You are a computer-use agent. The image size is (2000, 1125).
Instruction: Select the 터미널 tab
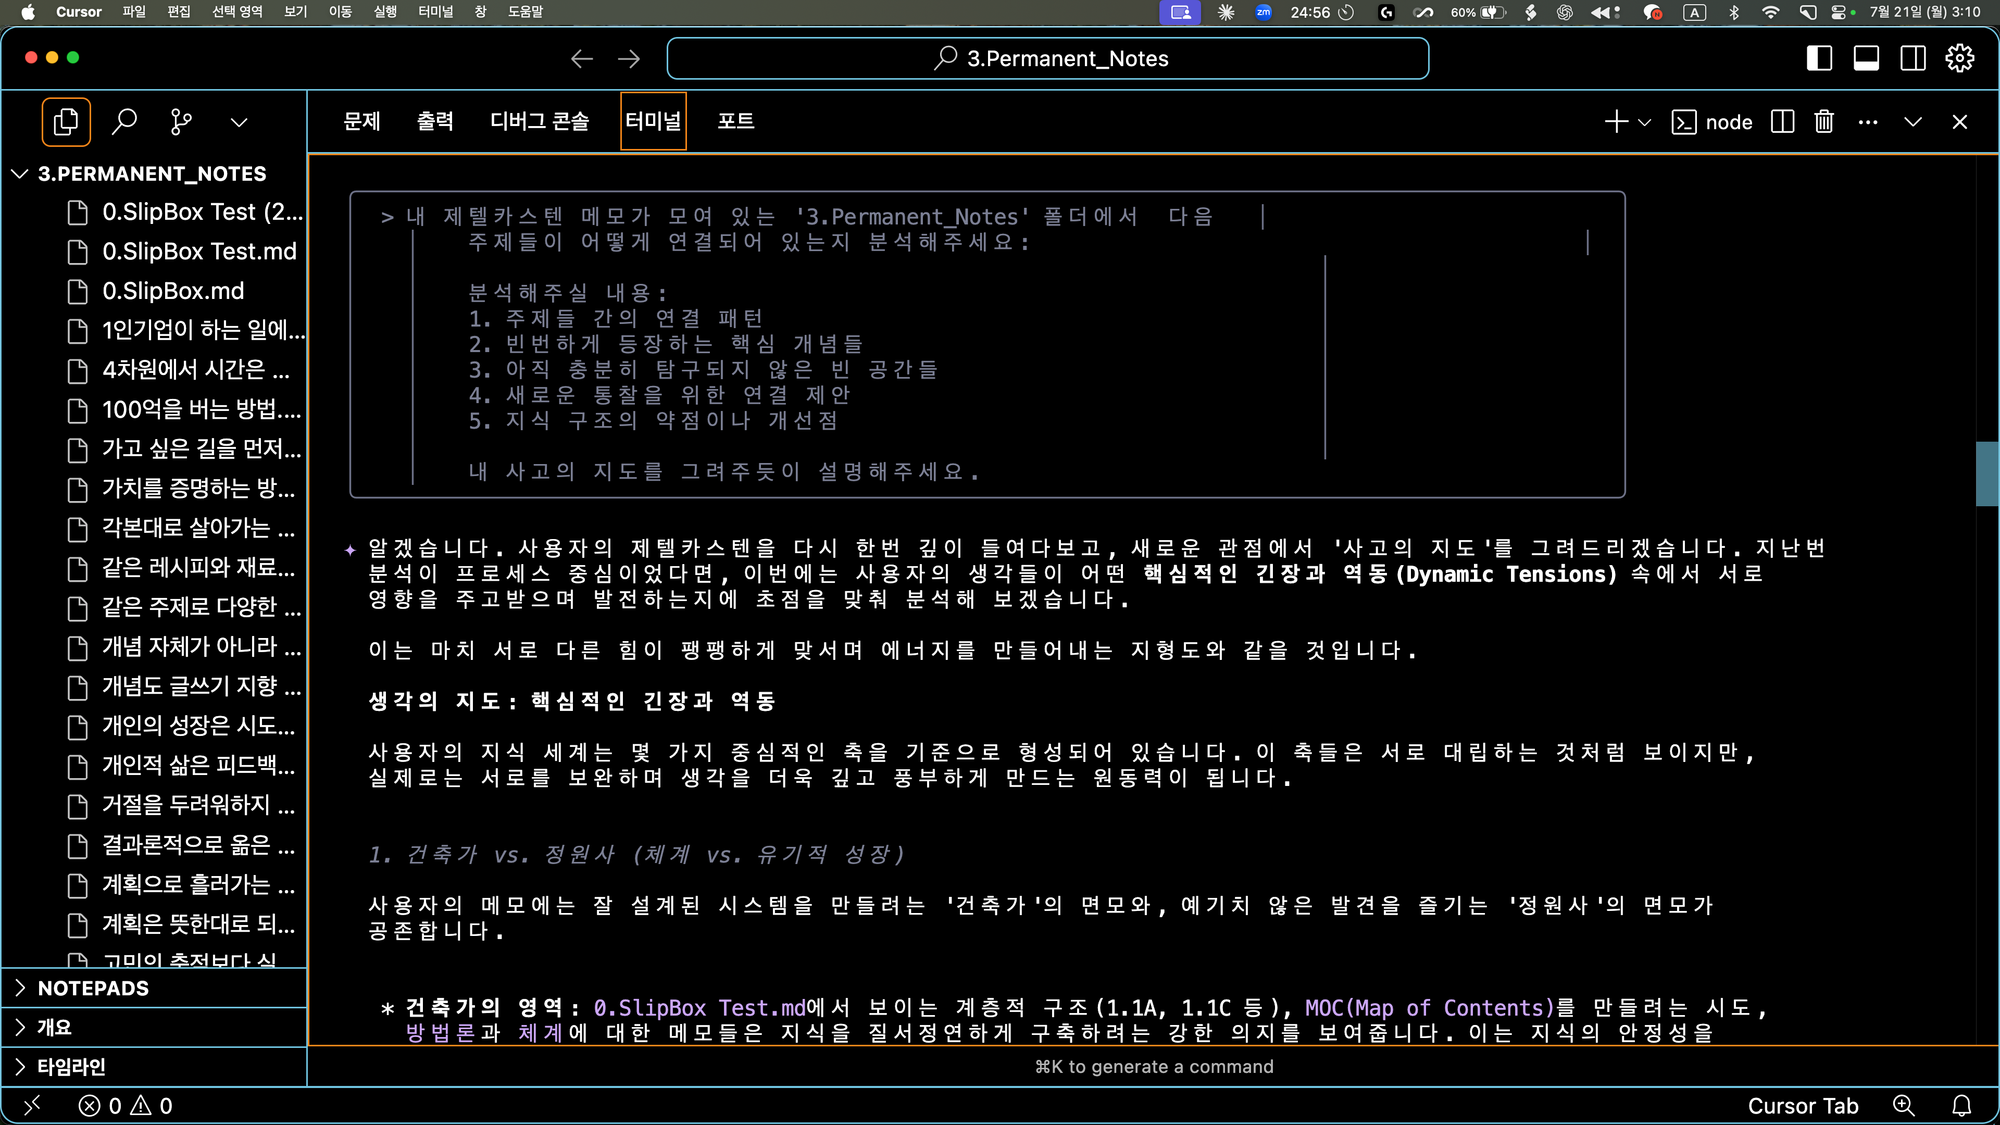coord(653,121)
